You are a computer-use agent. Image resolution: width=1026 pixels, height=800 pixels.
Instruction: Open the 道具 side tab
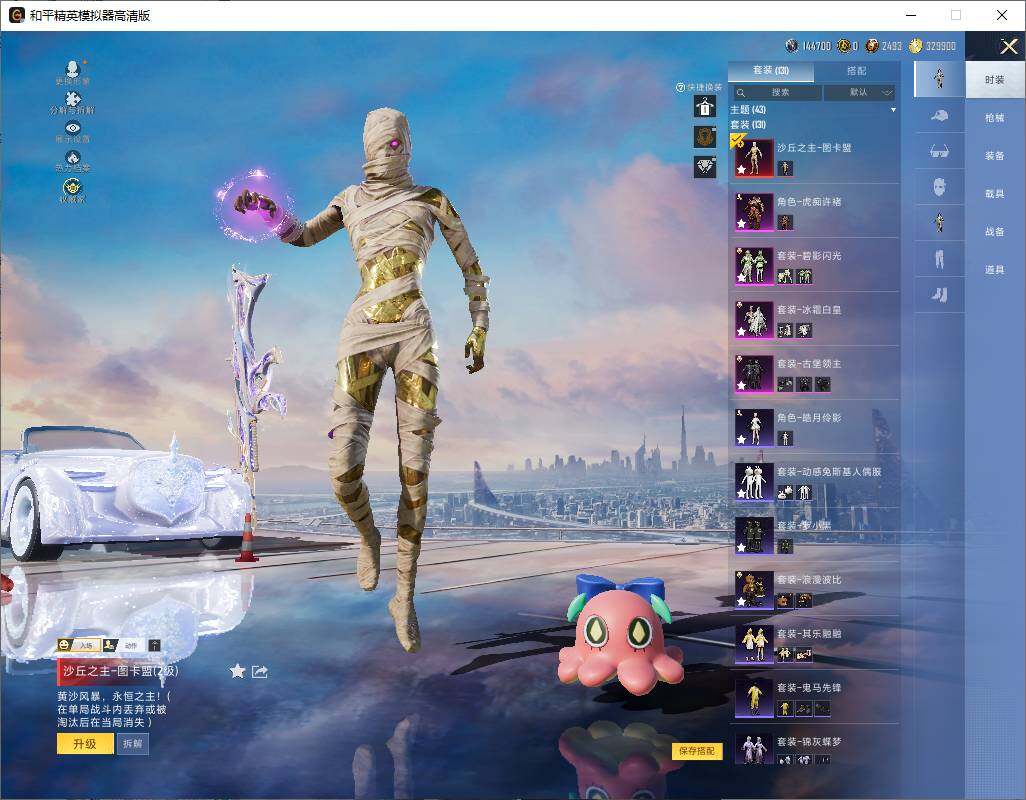coord(995,270)
